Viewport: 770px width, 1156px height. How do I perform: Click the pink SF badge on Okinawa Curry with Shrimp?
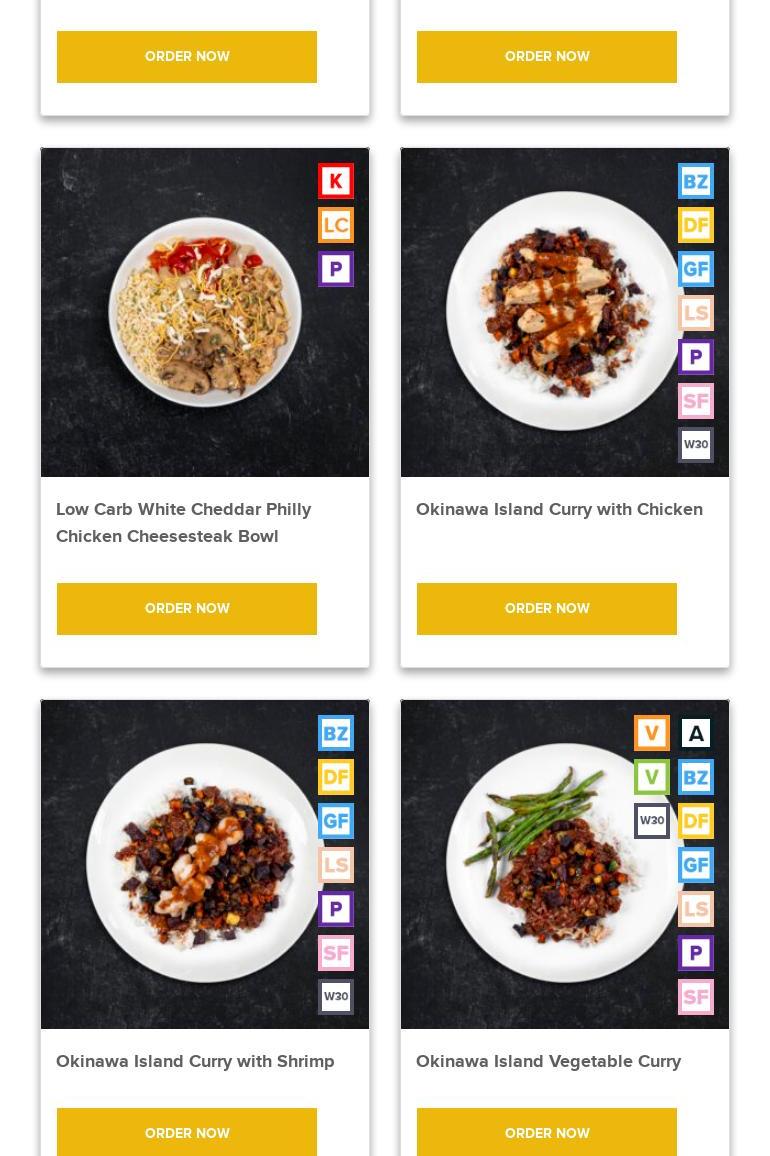[x=336, y=953]
